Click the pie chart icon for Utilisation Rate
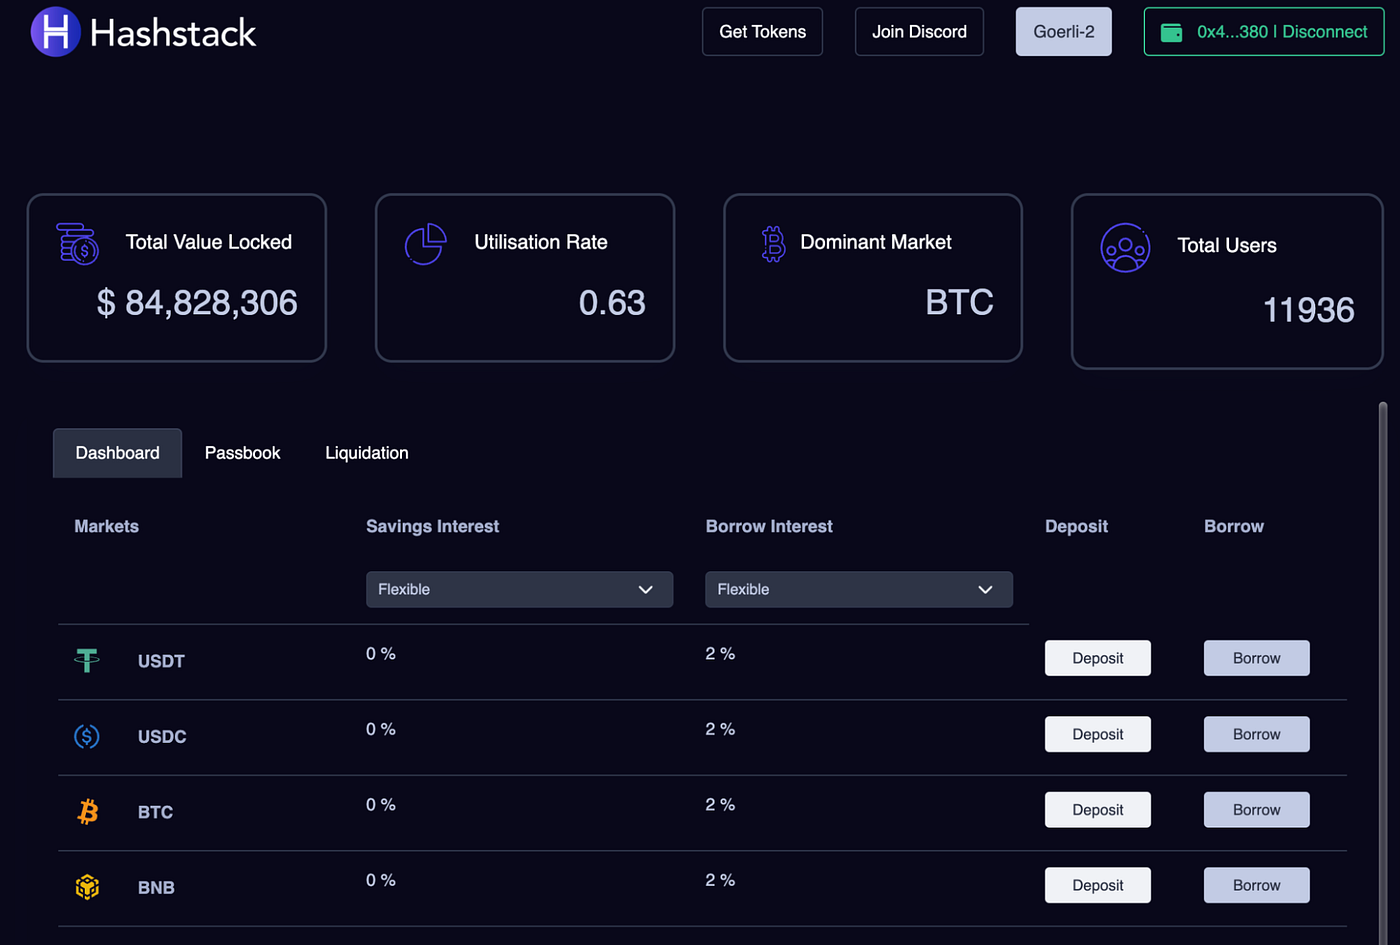 point(425,244)
